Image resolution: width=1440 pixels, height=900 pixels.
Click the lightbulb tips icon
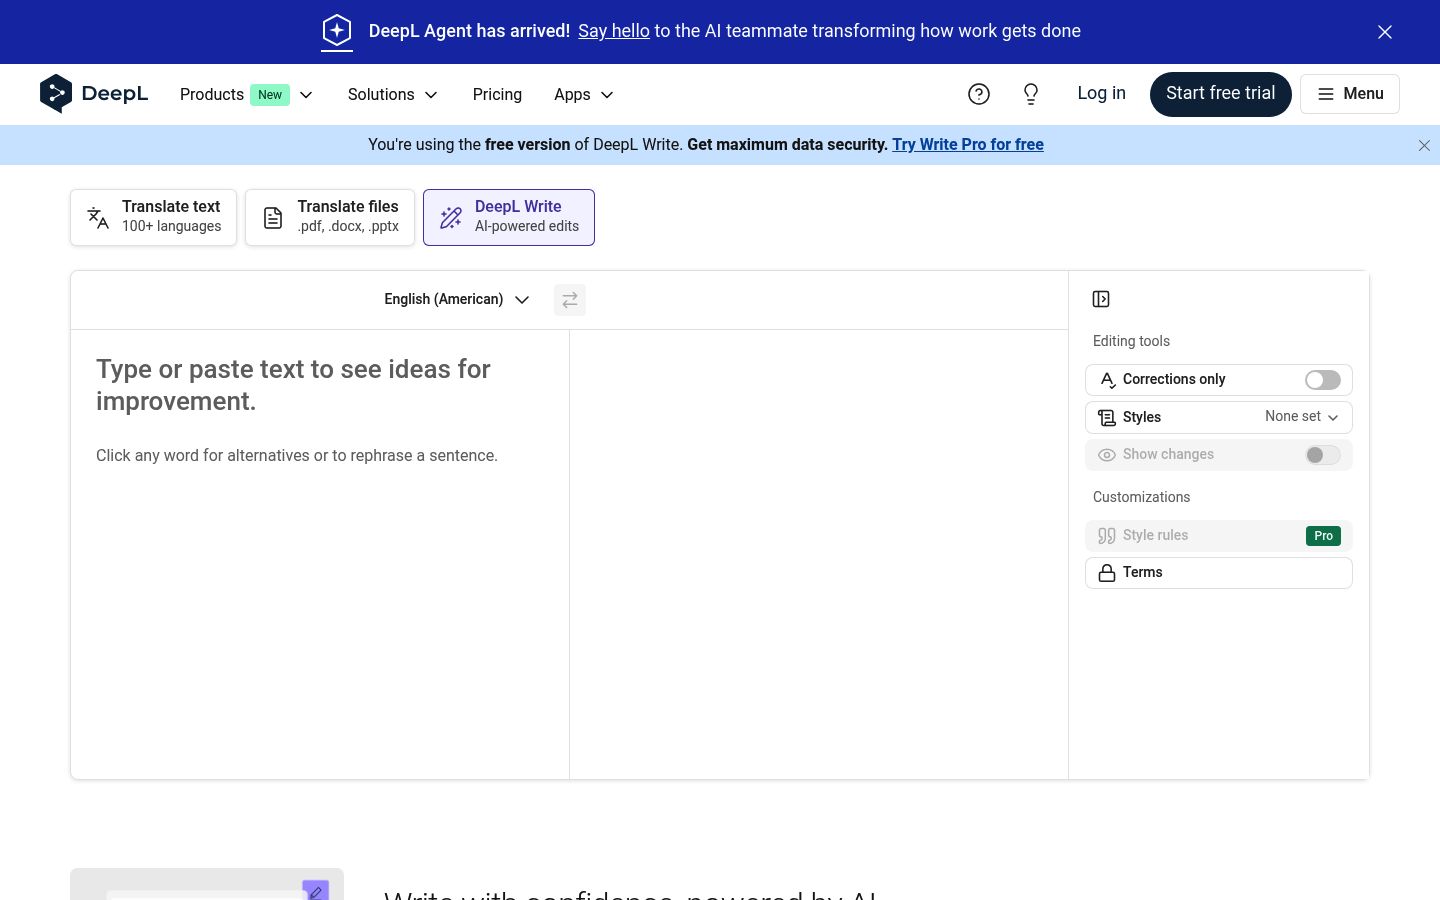tap(1031, 94)
